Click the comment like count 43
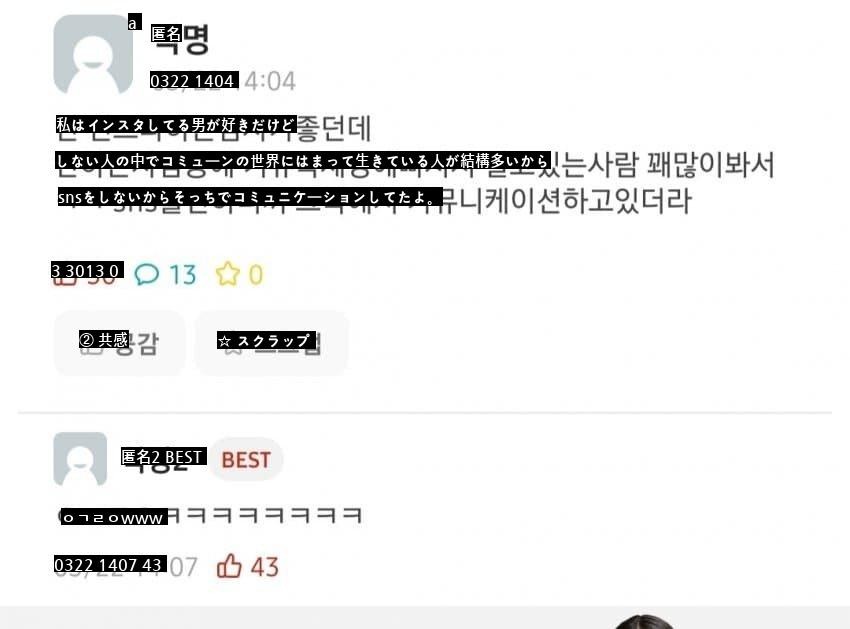The height and width of the screenshot is (629, 850). (x=265, y=567)
